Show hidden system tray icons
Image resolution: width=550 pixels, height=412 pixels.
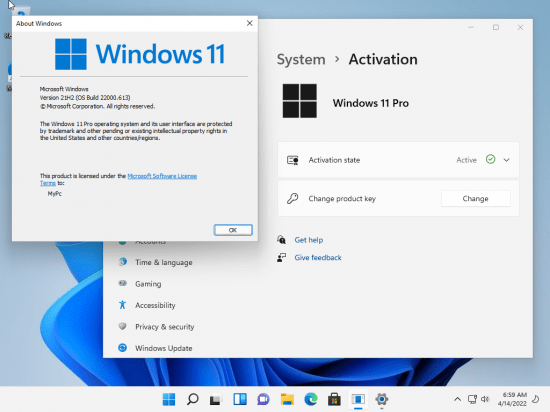pos(457,399)
